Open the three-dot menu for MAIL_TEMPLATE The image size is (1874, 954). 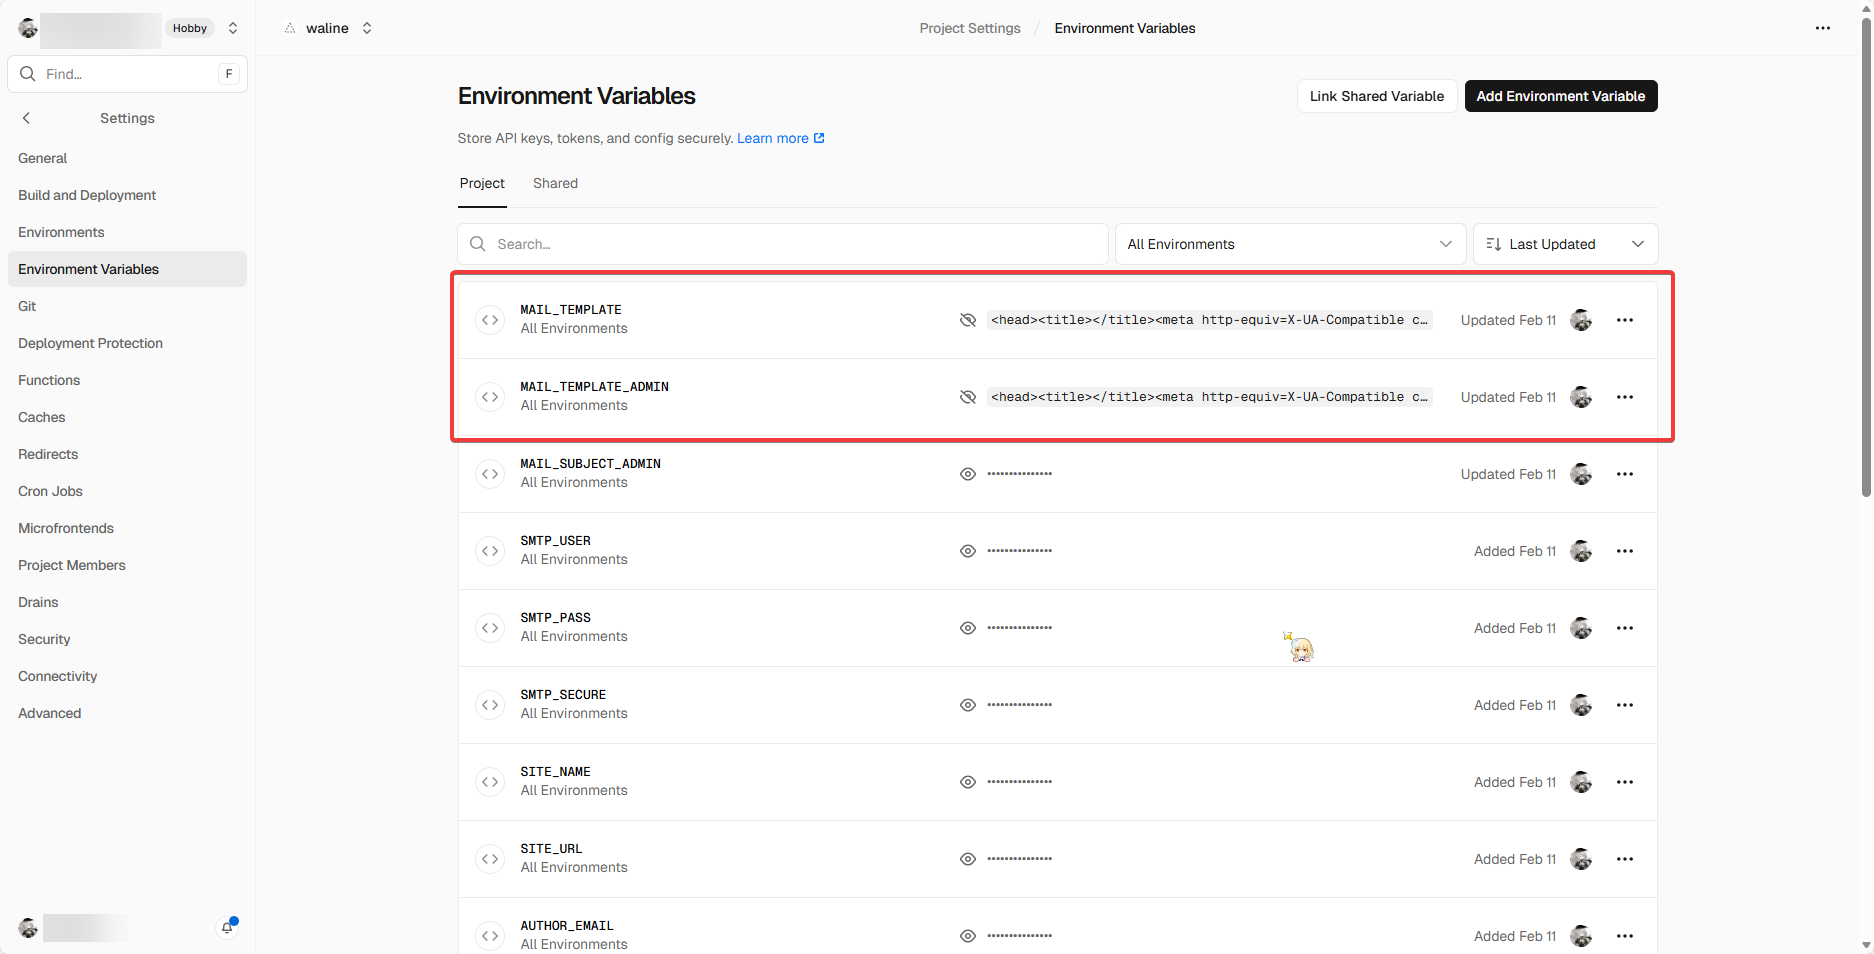(1624, 320)
